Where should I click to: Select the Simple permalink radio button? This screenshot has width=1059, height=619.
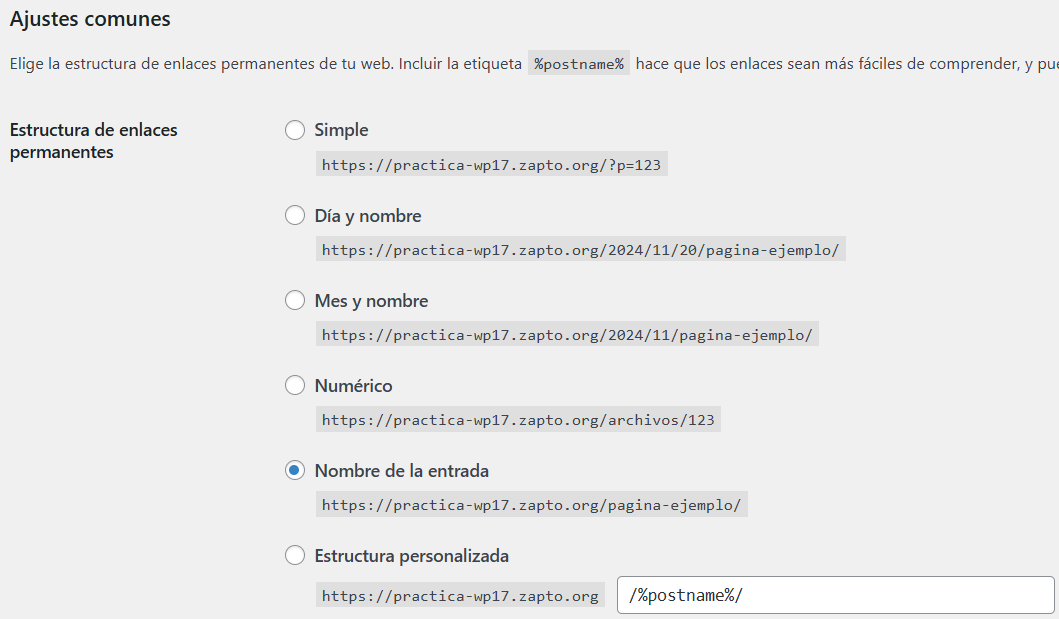(295, 130)
